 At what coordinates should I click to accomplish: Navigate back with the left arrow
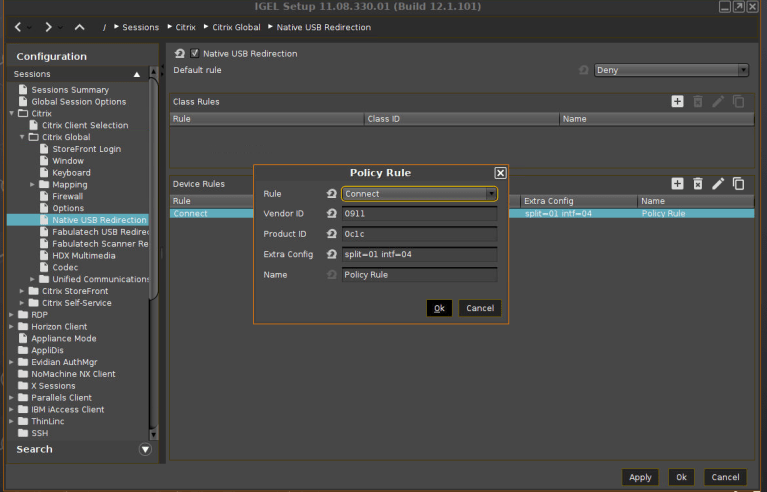[18, 27]
